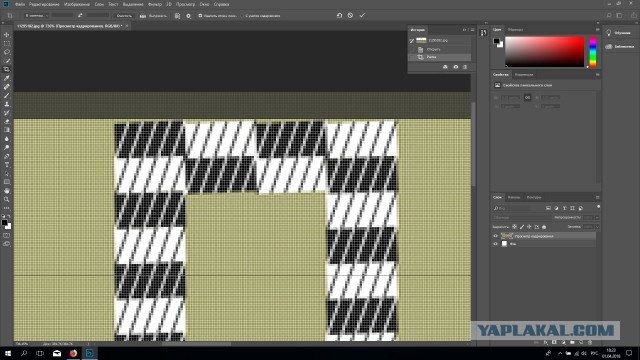The height and width of the screenshot is (360, 640).
Task: Select the Crop tool in toolbox
Action: [7, 69]
